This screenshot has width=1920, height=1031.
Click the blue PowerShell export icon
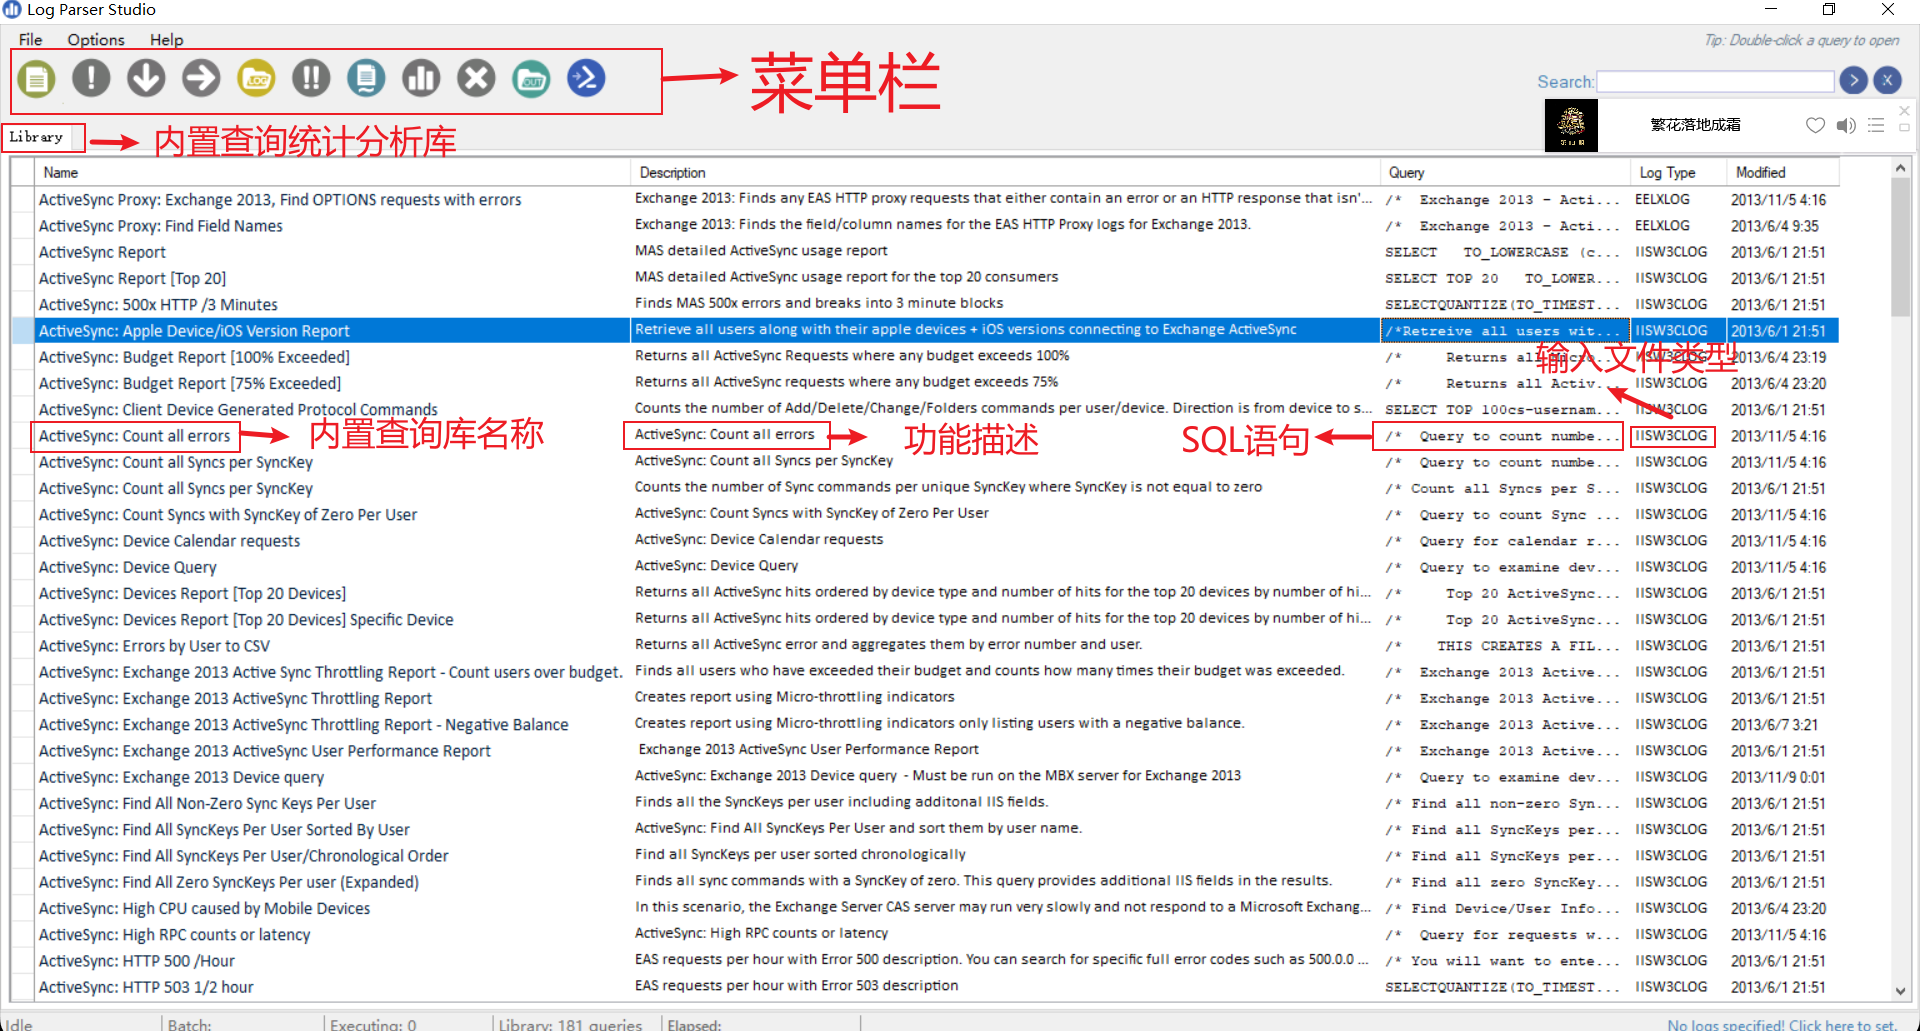586,78
